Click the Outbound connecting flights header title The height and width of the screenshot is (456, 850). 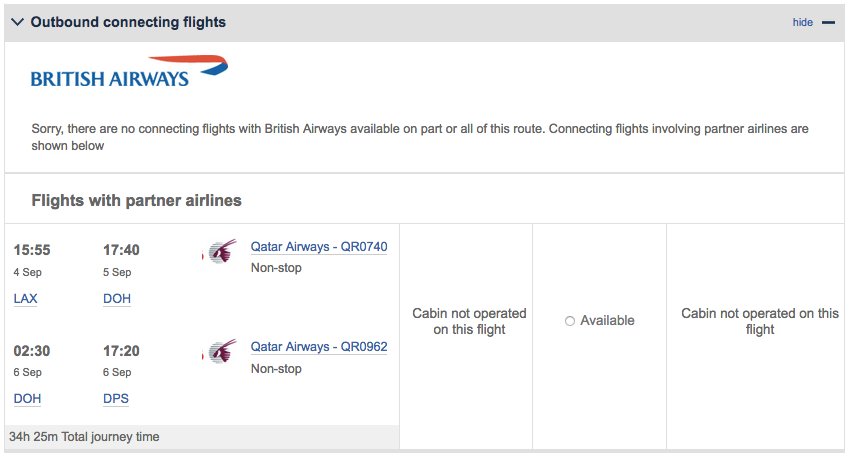pos(128,22)
